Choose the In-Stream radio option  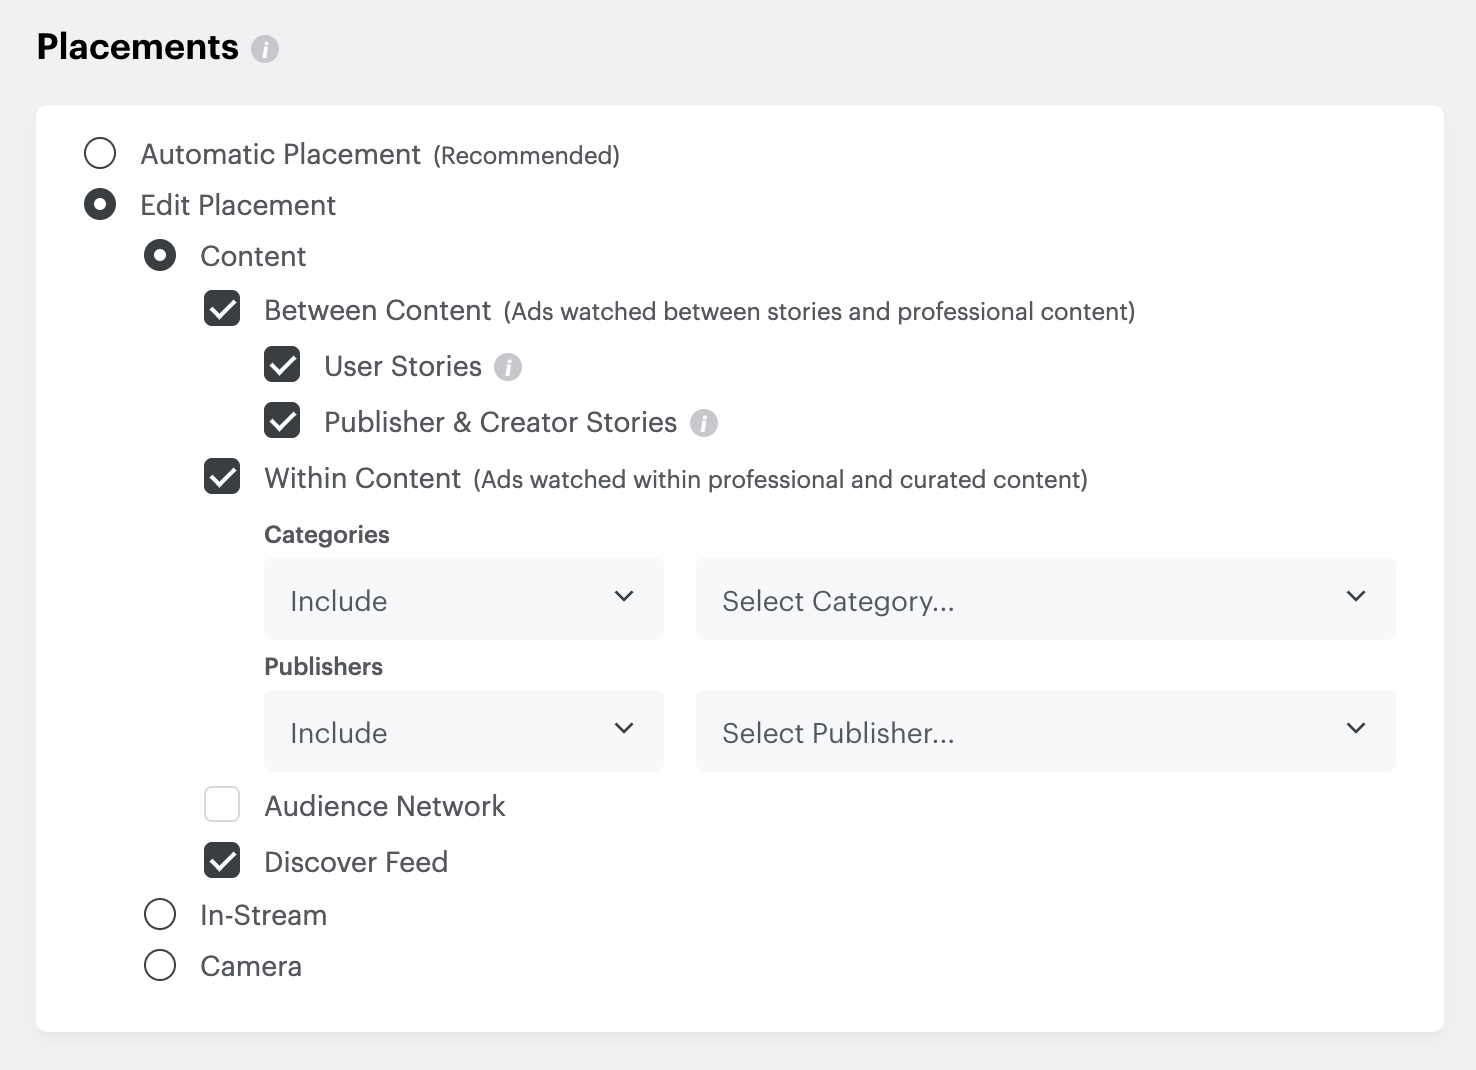160,914
